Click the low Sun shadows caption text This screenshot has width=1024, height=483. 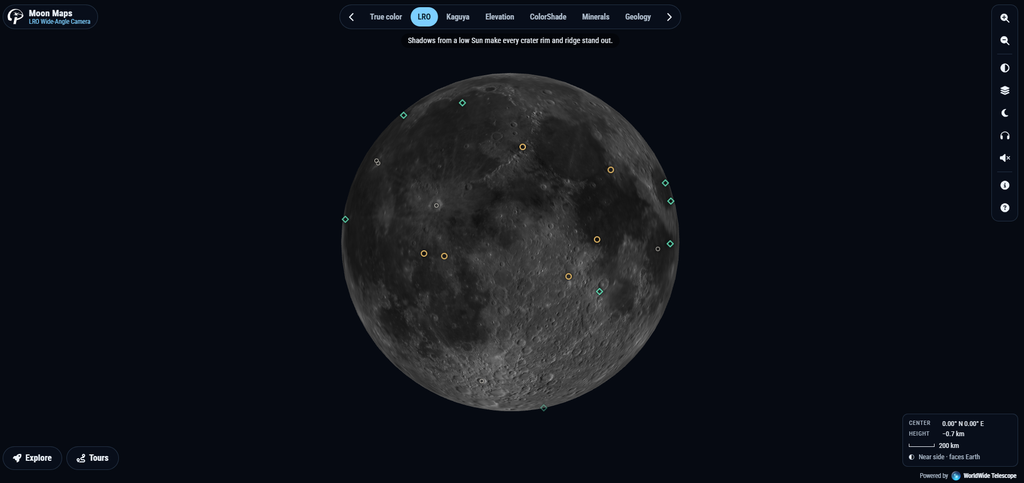click(510, 40)
